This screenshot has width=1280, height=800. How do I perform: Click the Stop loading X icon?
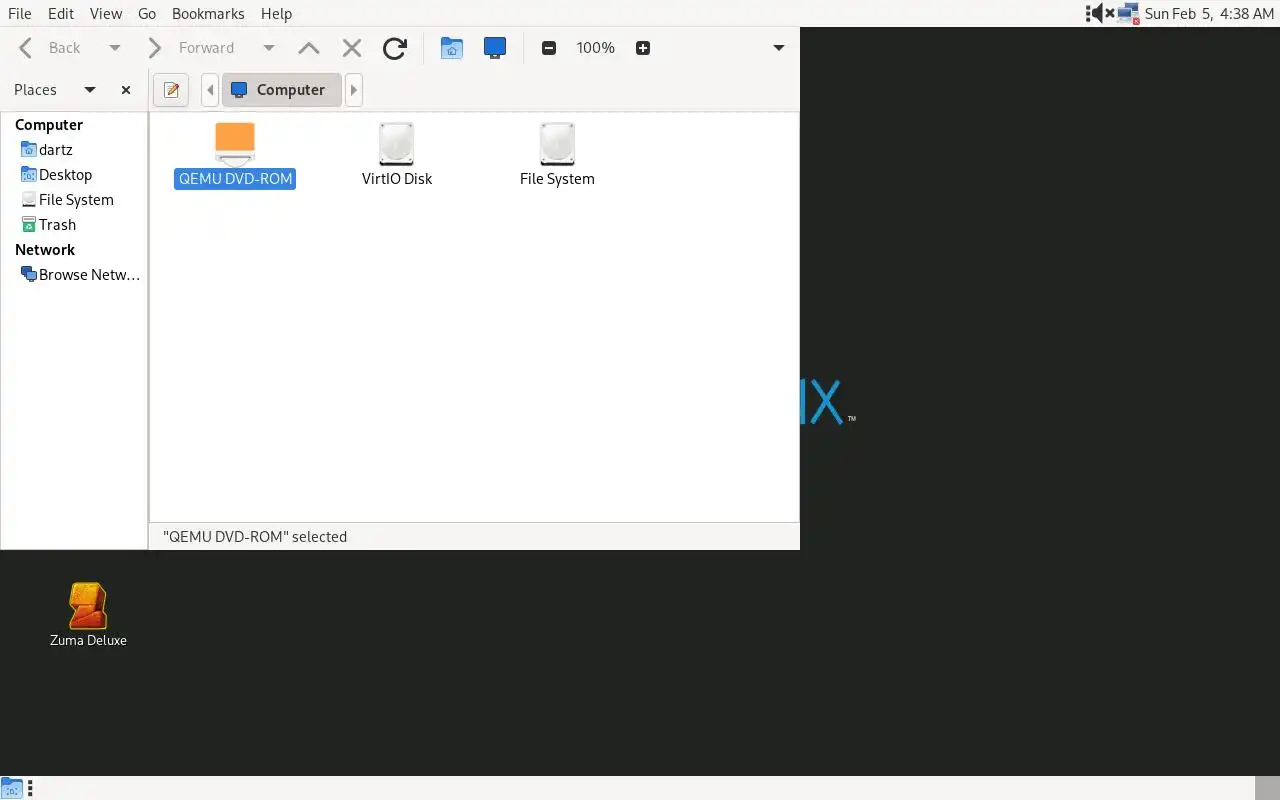click(351, 48)
